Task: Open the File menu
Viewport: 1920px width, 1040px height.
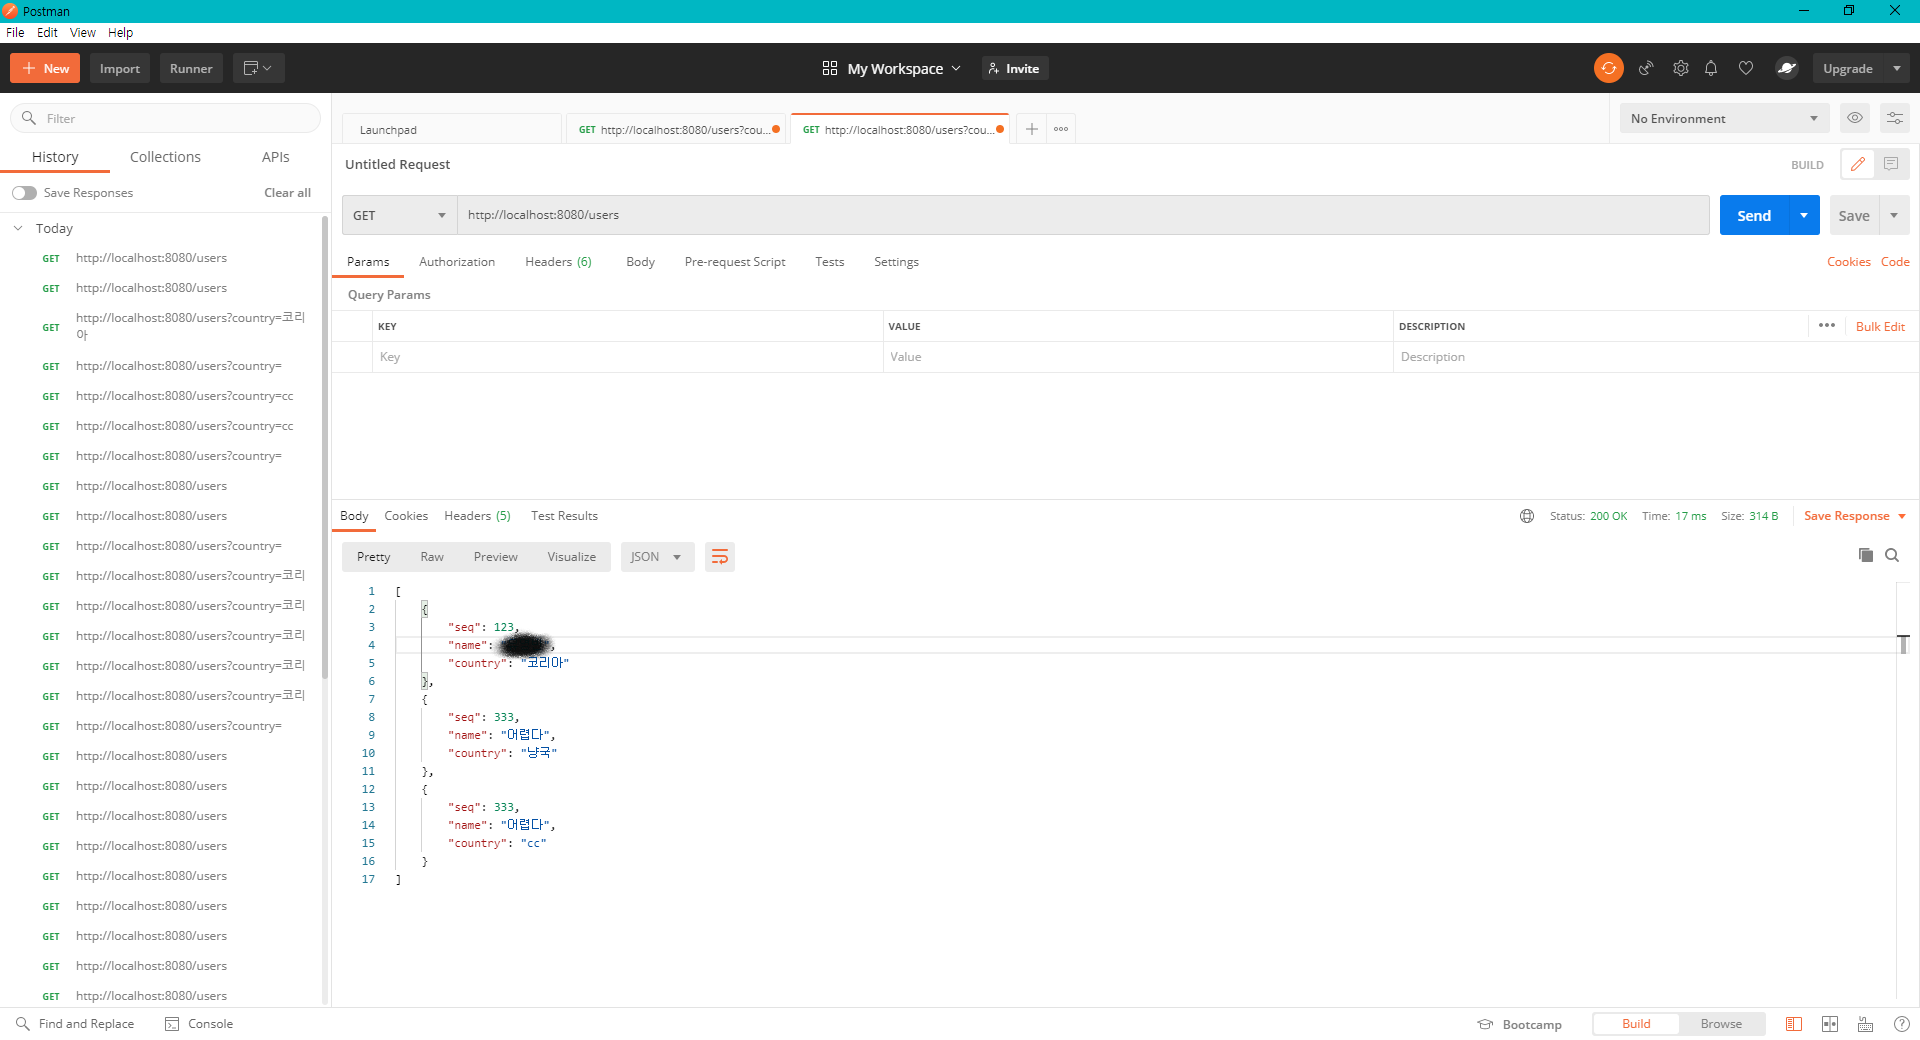Action: [x=15, y=32]
